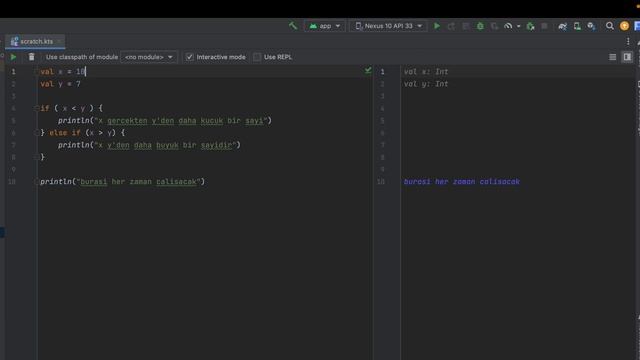
Task: Click line number 10 in the editor gutter
Action: pyautogui.click(x=12, y=182)
